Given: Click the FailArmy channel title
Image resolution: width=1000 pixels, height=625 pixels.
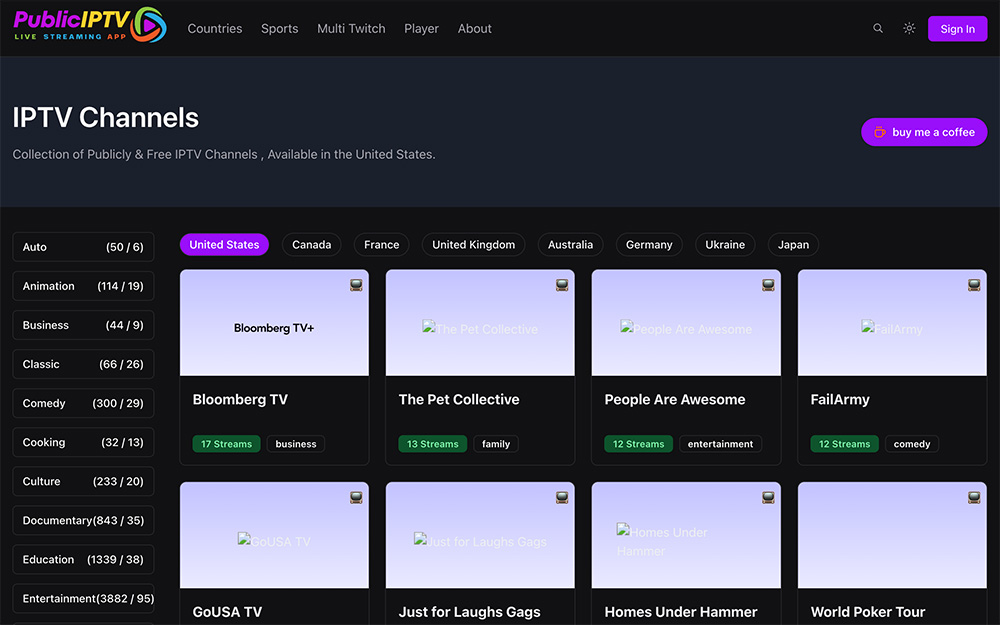Looking at the screenshot, I should coord(840,399).
